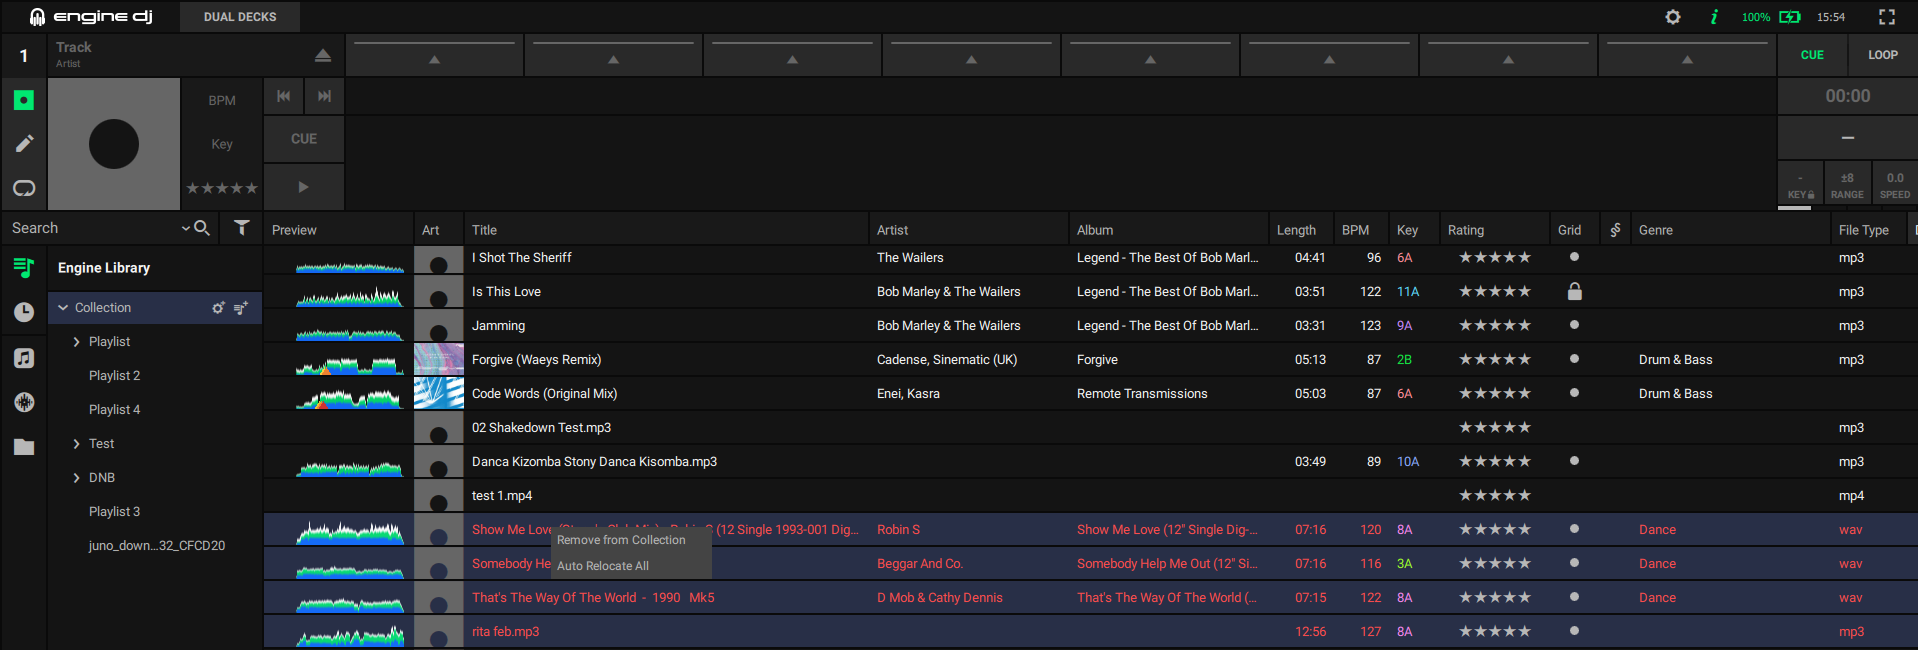Click Forgive (Waeys Remix) album art
1918x650 pixels.
point(439,359)
